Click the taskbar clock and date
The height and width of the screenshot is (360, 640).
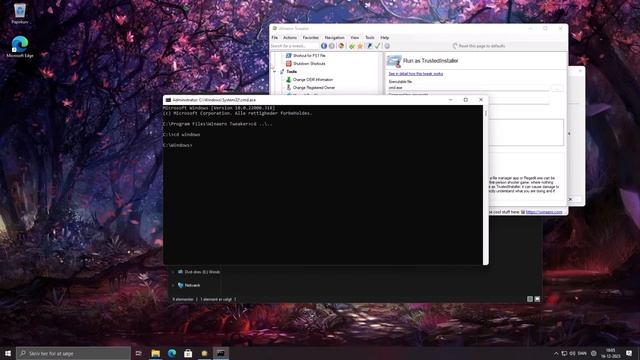[x=611, y=353]
